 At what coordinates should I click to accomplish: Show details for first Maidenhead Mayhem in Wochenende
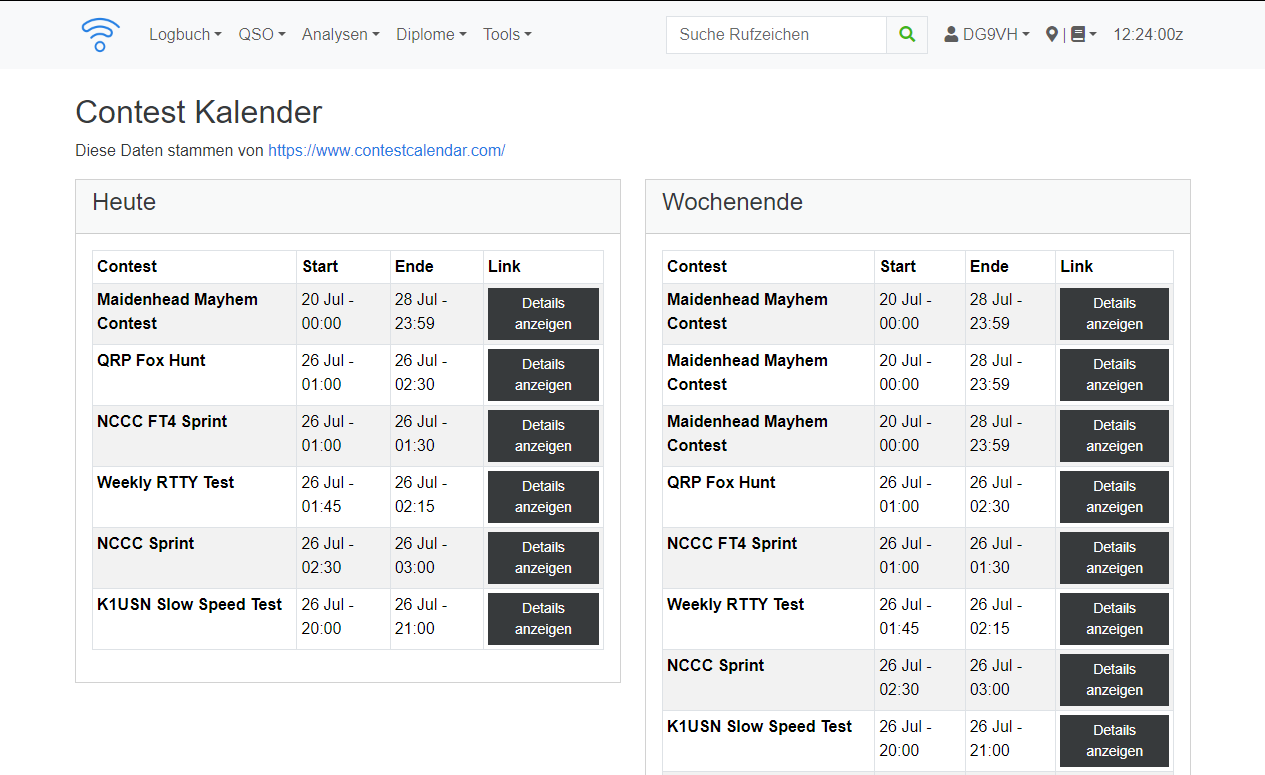[x=1114, y=314]
